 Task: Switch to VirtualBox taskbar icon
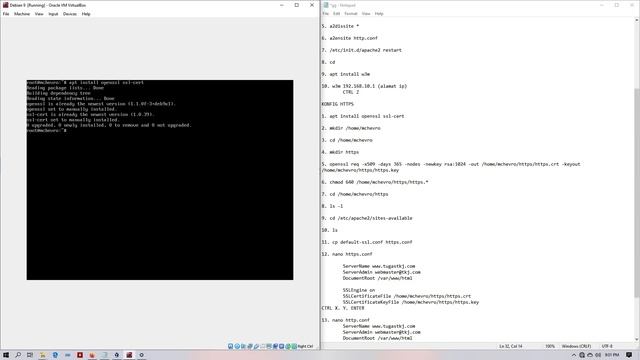pos(129,355)
